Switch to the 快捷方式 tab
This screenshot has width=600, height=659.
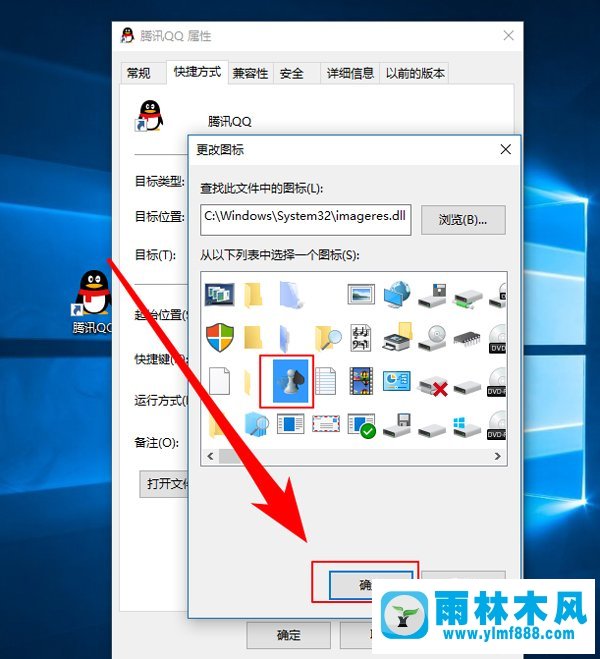coord(197,72)
